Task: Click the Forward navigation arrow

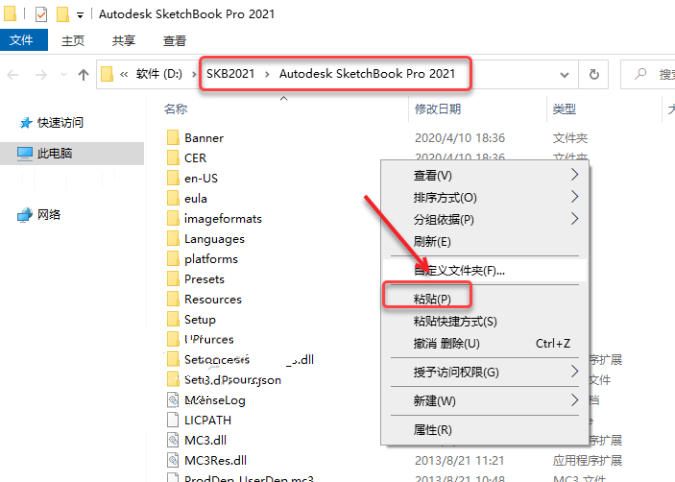Action: click(x=41, y=75)
